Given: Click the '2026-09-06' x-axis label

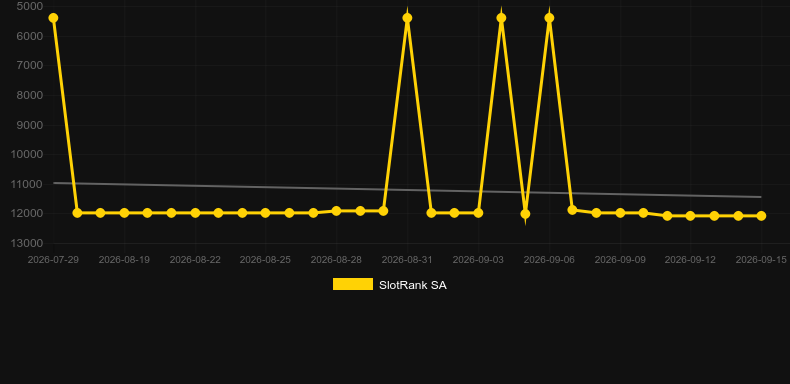Looking at the screenshot, I should [549, 260].
